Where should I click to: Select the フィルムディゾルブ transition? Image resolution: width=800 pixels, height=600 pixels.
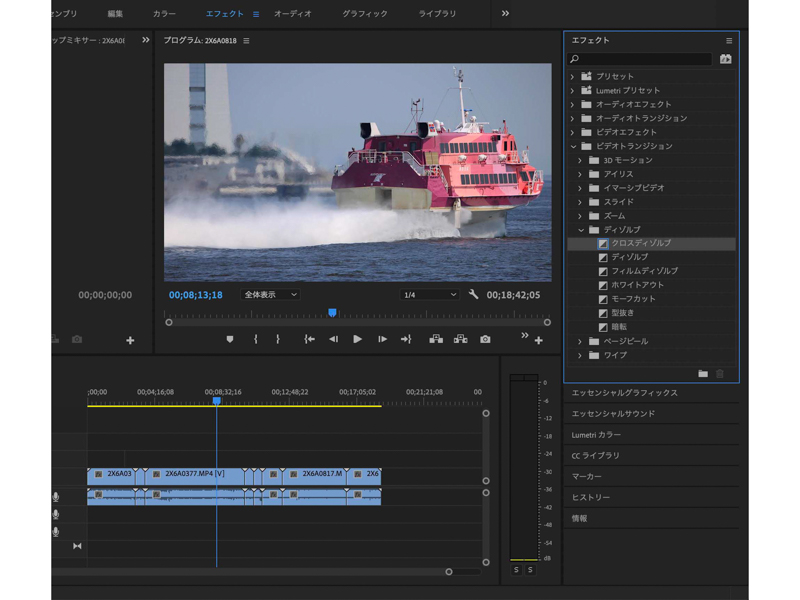click(644, 271)
